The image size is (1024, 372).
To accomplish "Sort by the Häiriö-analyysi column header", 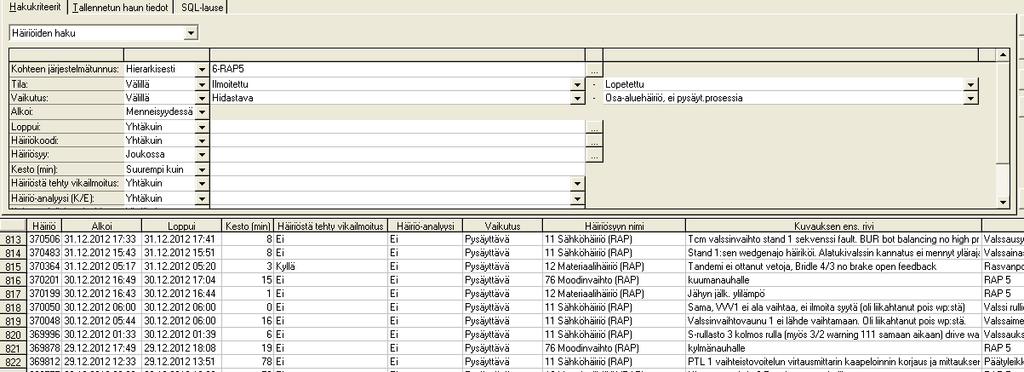I will [x=425, y=225].
